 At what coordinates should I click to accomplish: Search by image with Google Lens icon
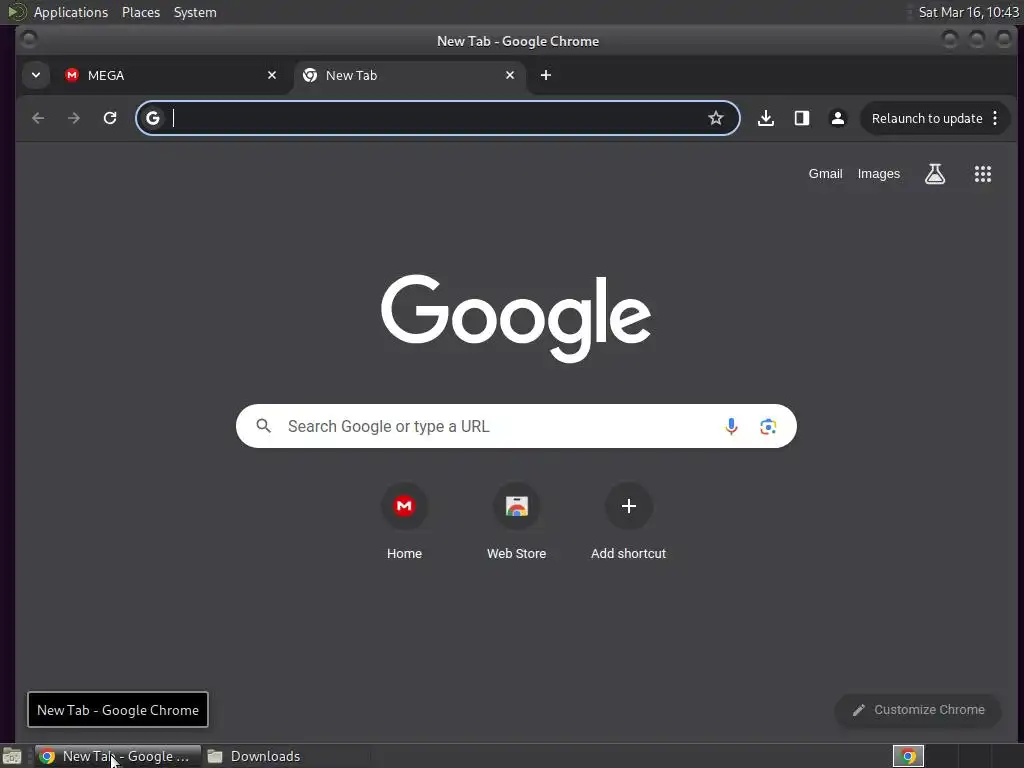(768, 426)
